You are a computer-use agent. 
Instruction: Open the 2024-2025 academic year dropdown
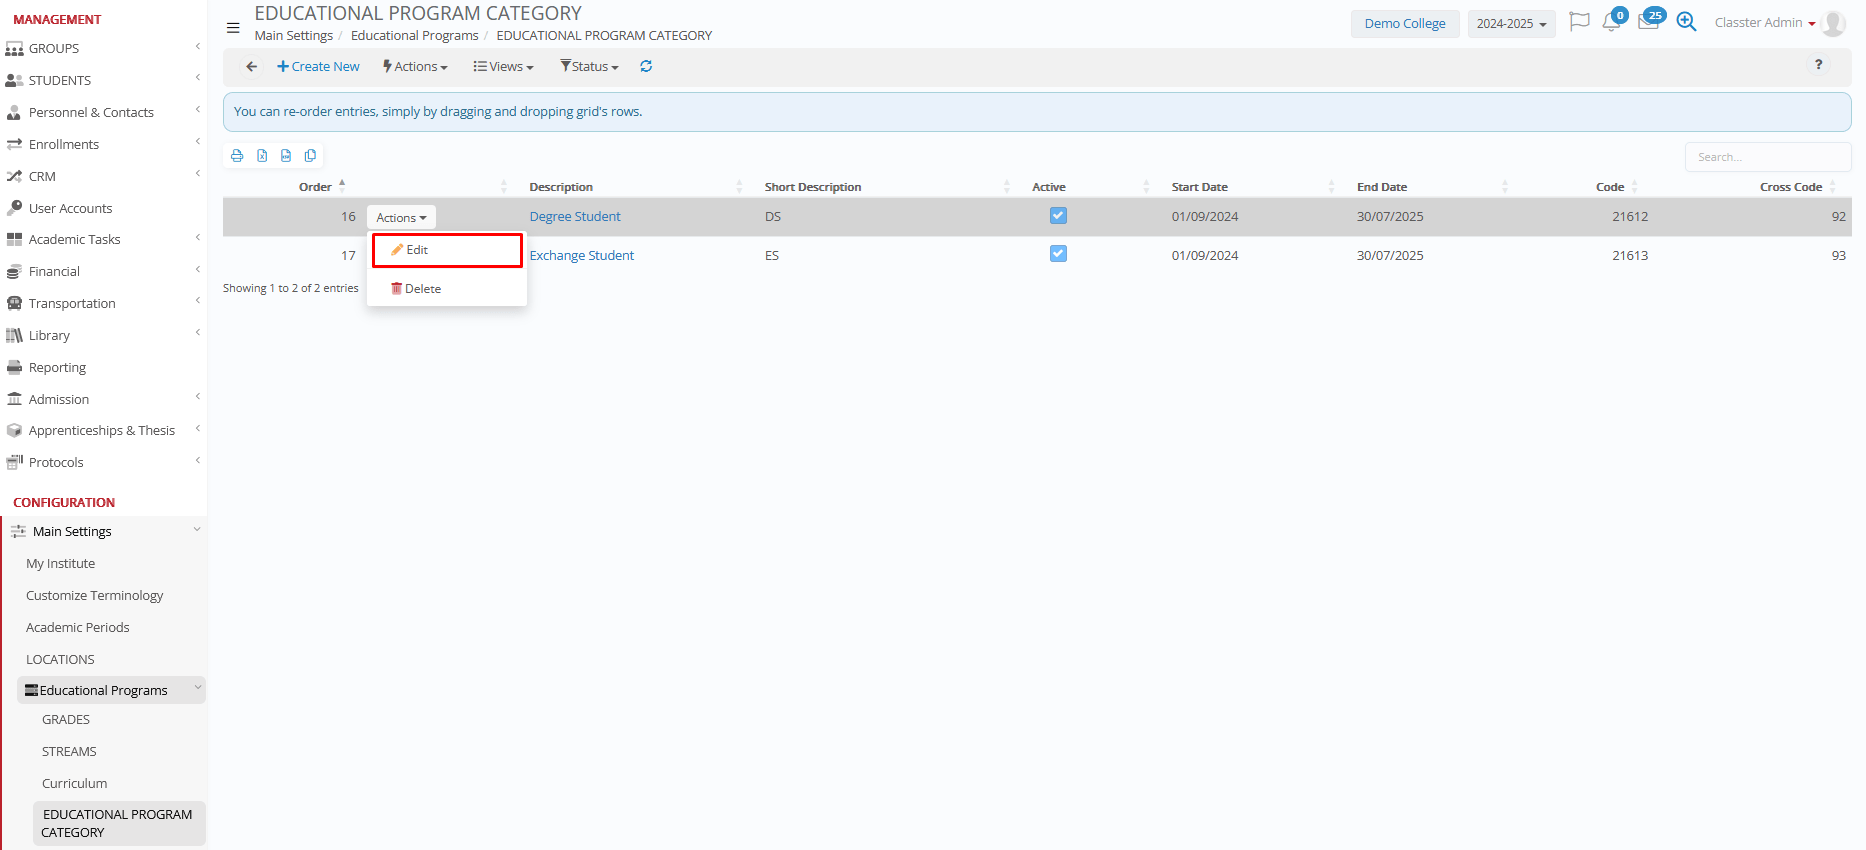(1511, 24)
